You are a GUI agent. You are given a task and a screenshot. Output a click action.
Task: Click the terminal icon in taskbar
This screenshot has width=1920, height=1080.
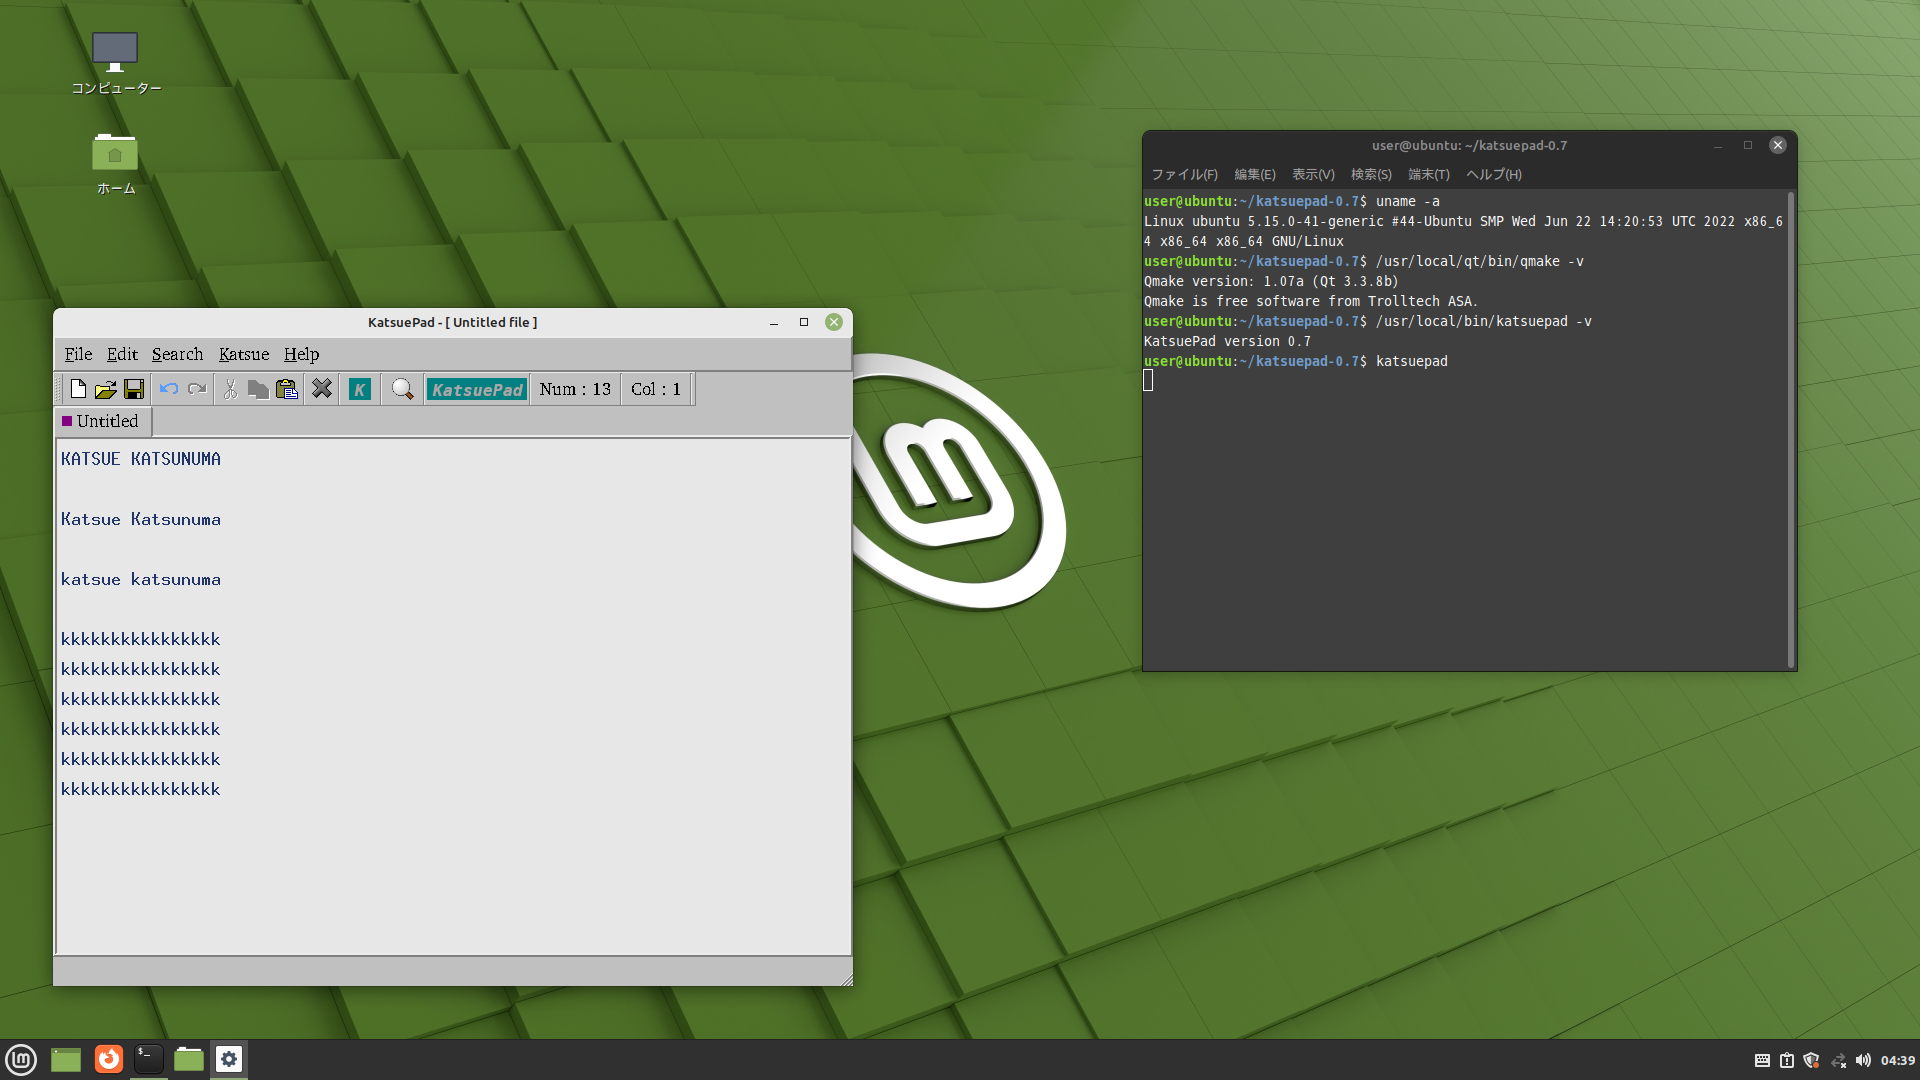[x=149, y=1059]
